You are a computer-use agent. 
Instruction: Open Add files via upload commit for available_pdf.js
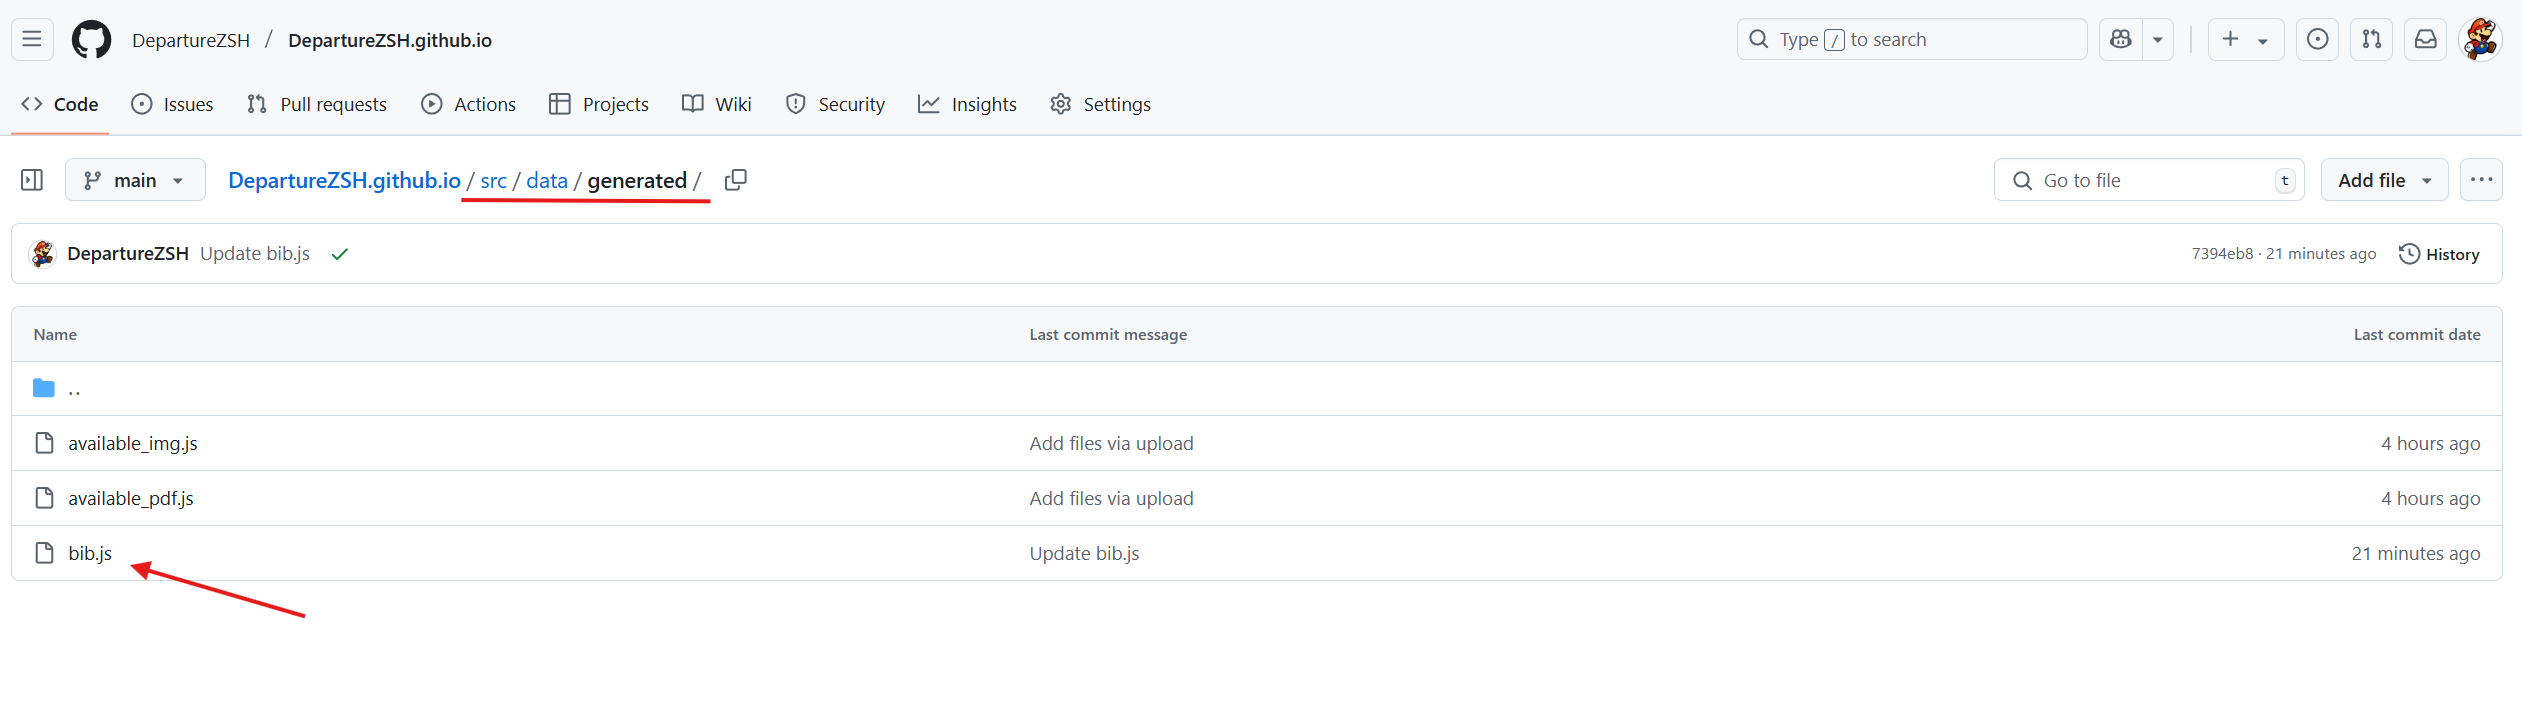point(1111,498)
